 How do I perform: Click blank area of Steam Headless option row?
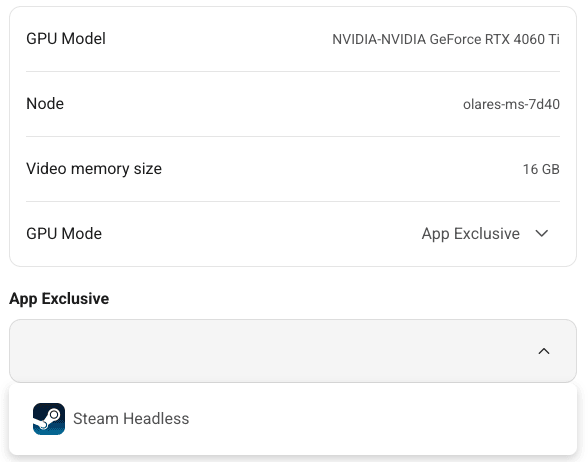click(x=375, y=419)
